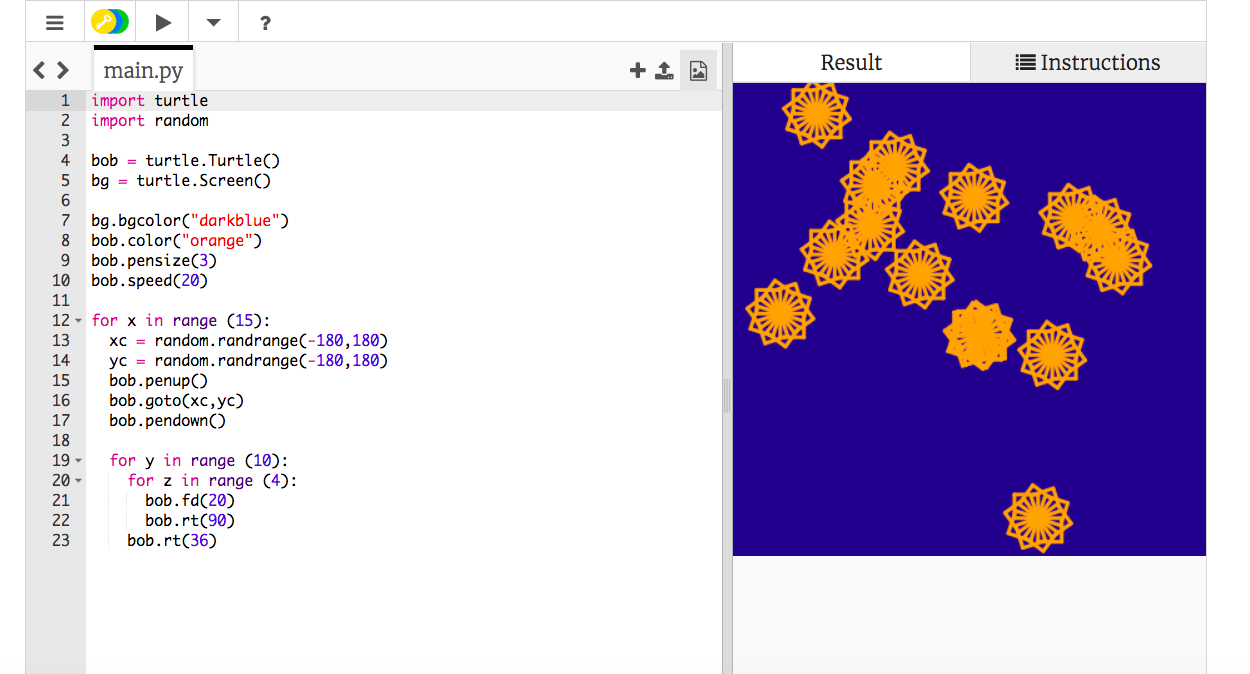The image size is (1250, 674).
Task: Click the 'bob.pendown()' line
Action: (x=168, y=420)
